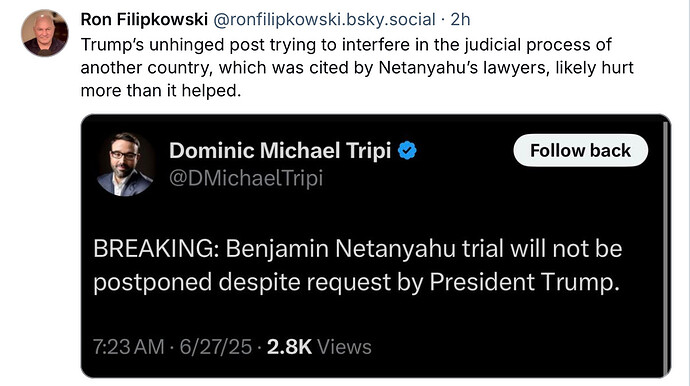The width and height of the screenshot is (690, 386).
Task: Click the gray scrollbar on embedded image edge
Action: tap(667, 246)
